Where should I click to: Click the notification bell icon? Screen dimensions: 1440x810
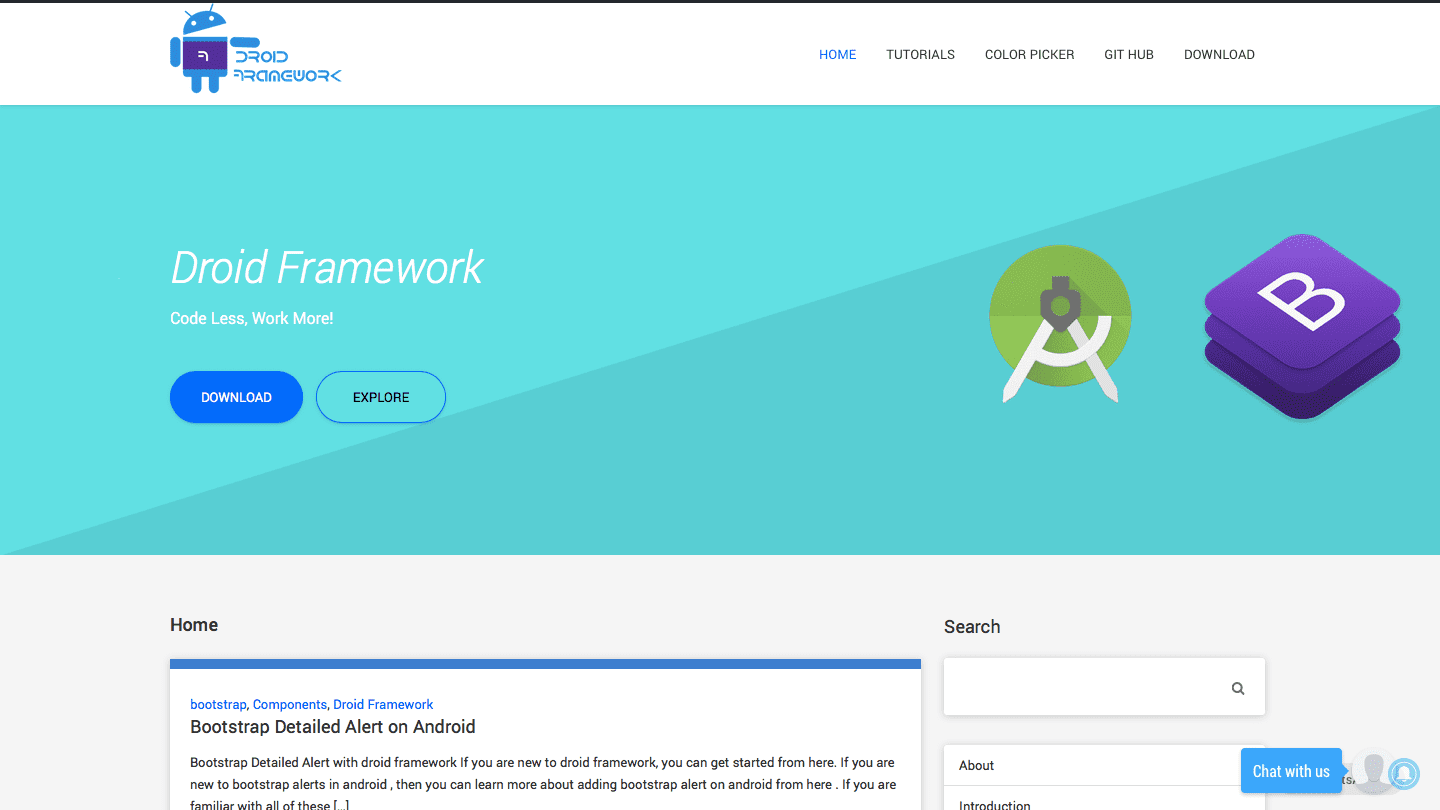pos(1404,773)
